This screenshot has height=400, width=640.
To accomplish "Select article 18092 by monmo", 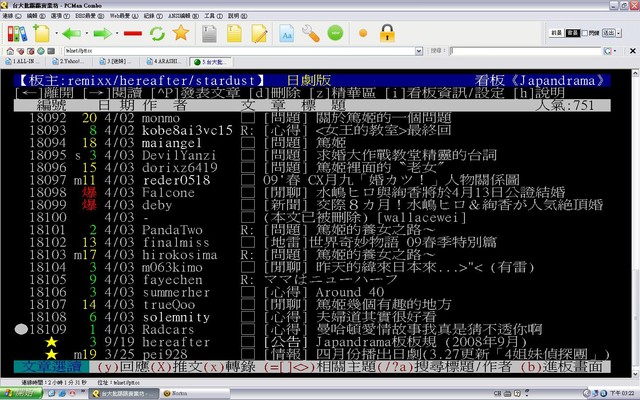I will pyautogui.click(x=312, y=118).
